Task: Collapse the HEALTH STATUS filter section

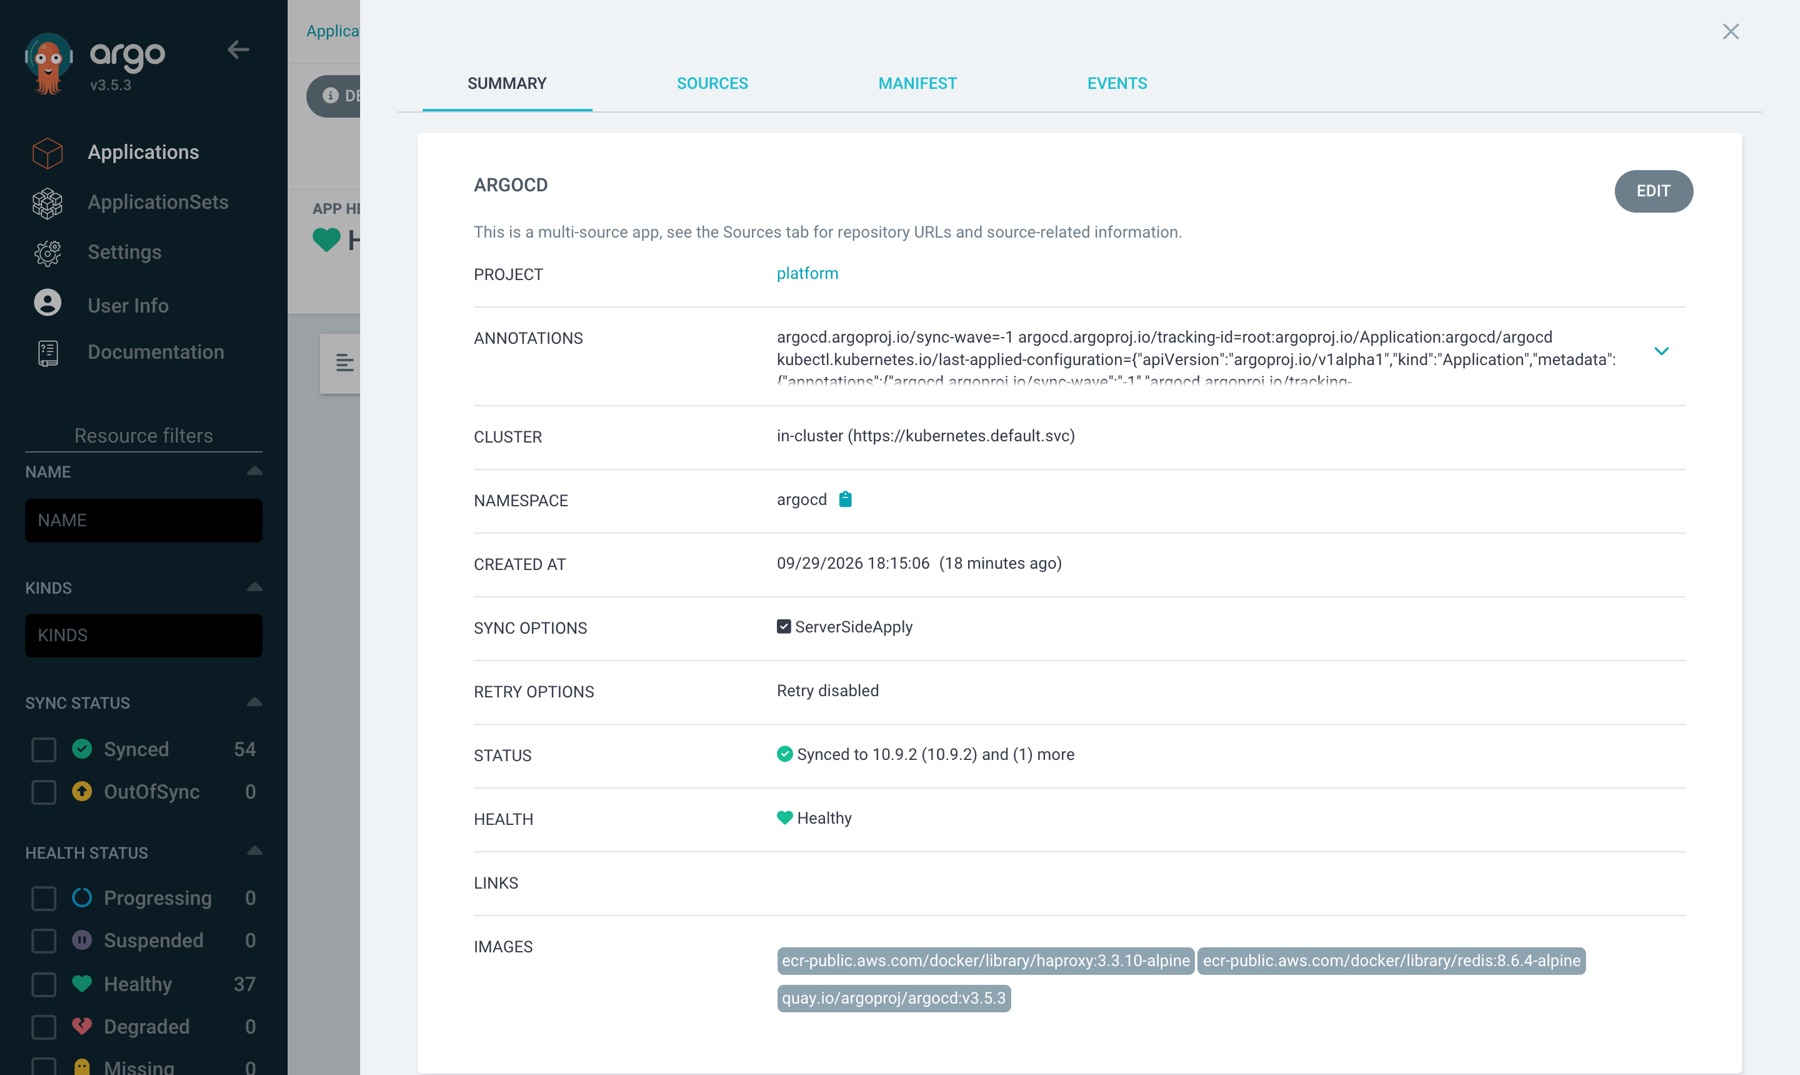Action: 254,851
